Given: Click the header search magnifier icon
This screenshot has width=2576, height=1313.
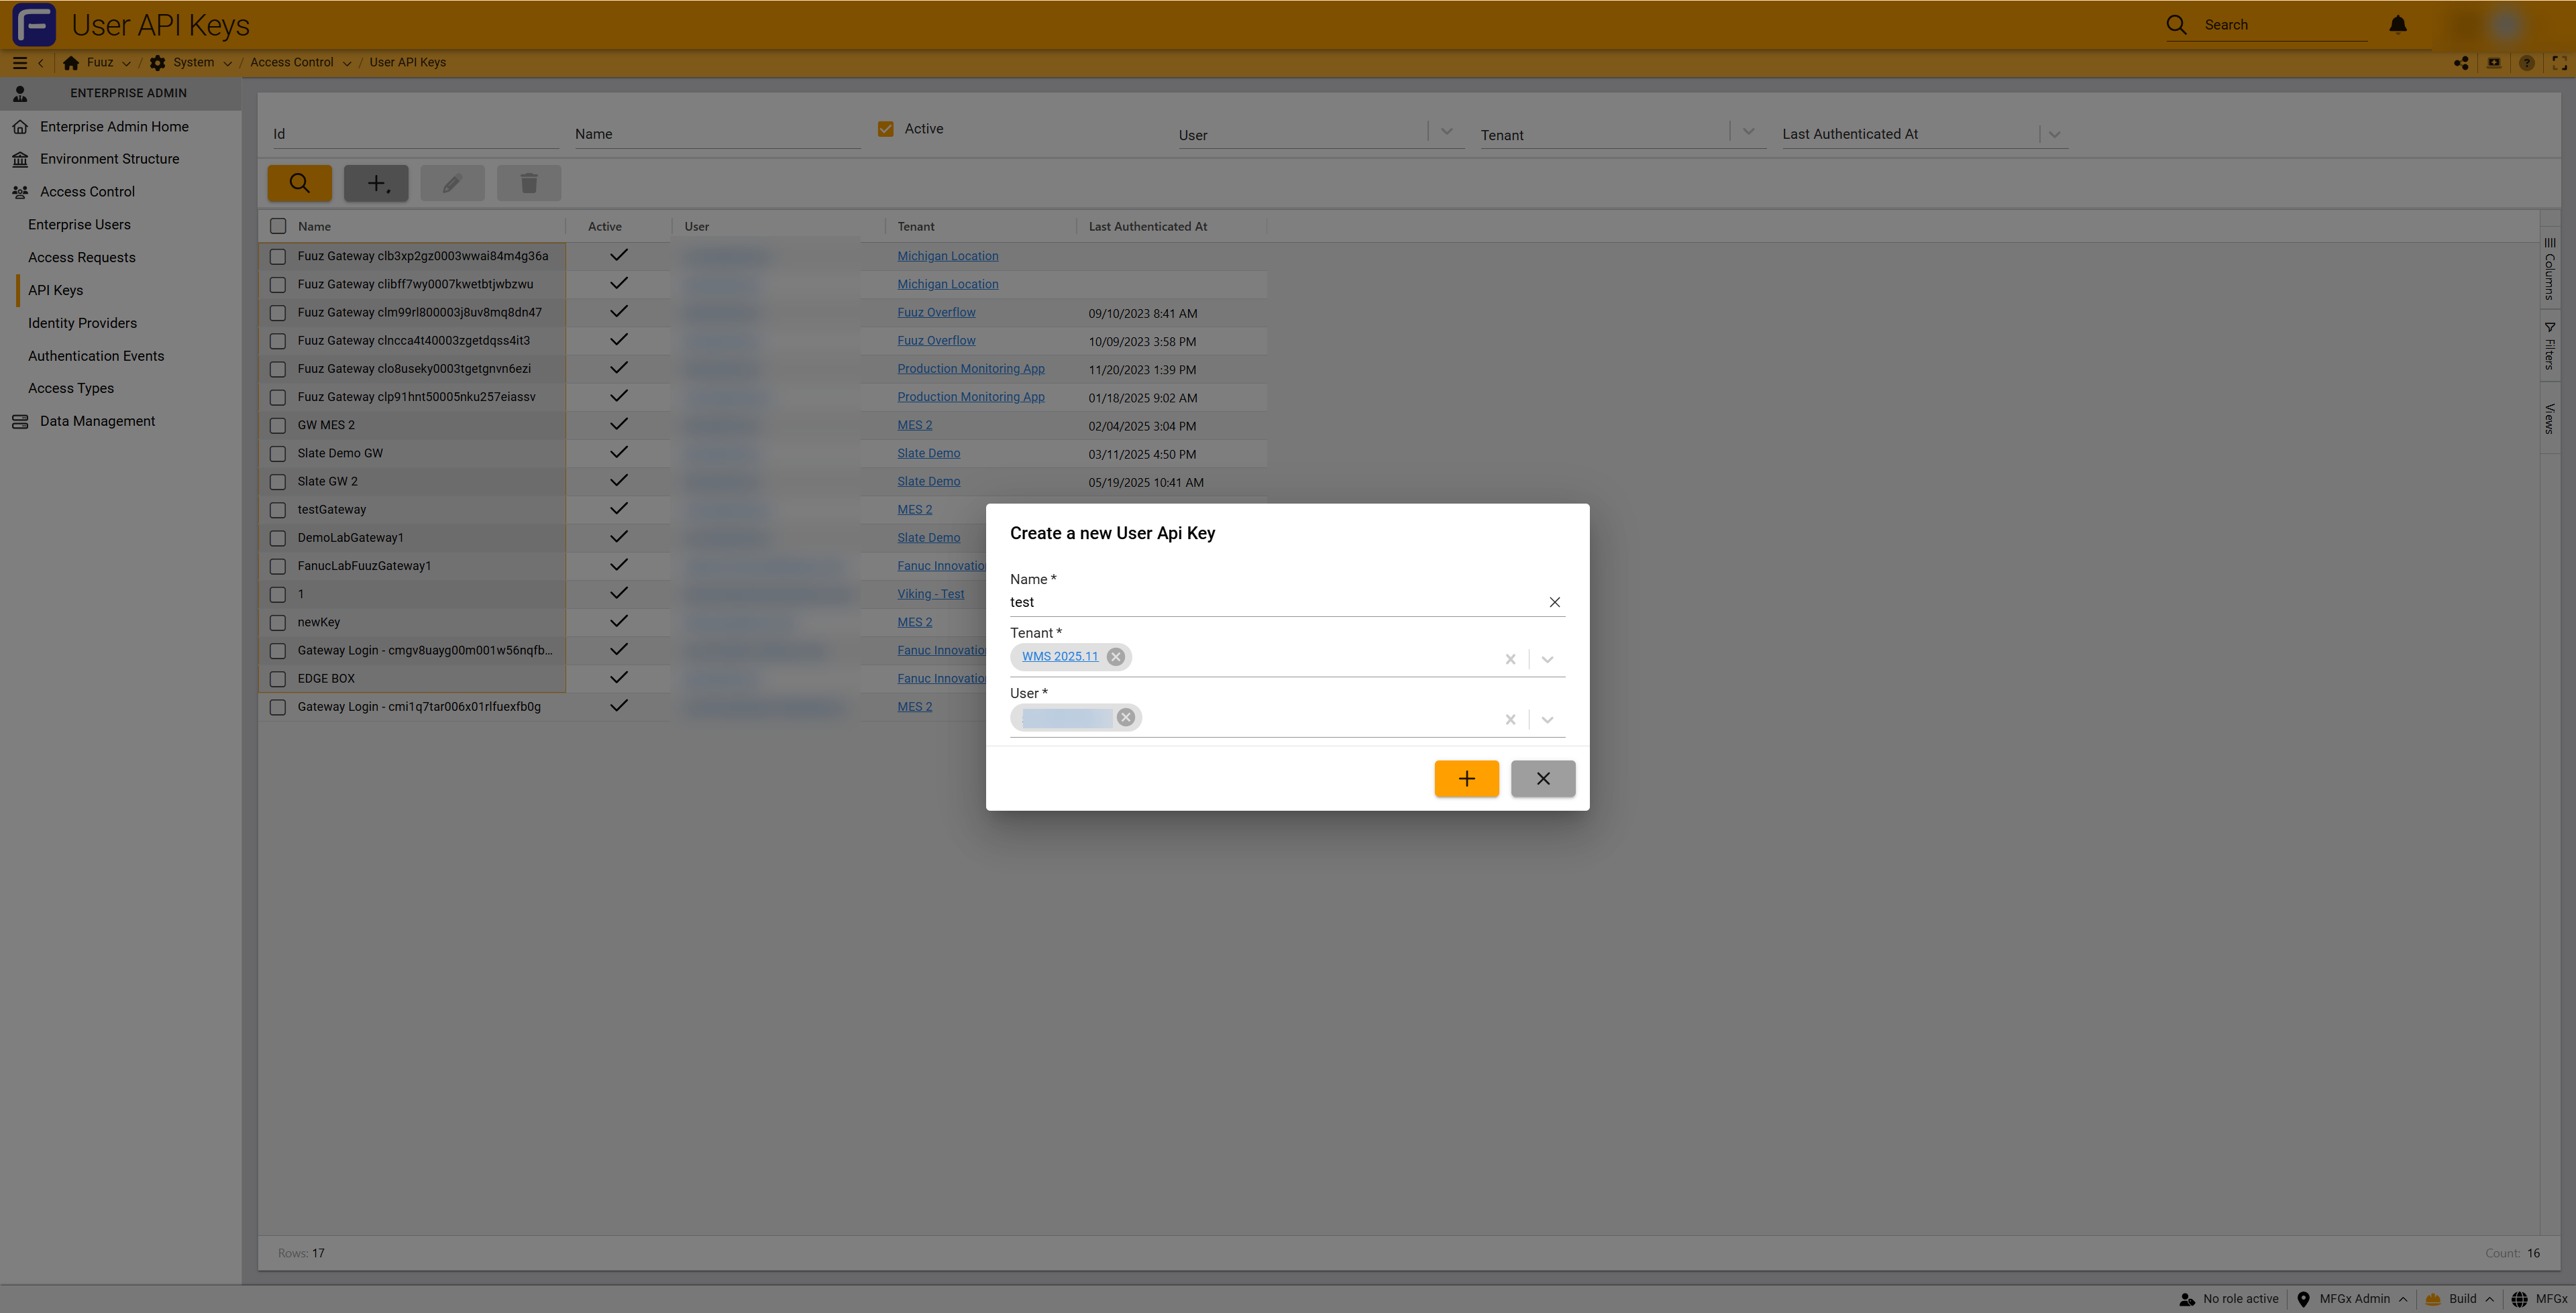Looking at the screenshot, I should coord(2176,25).
